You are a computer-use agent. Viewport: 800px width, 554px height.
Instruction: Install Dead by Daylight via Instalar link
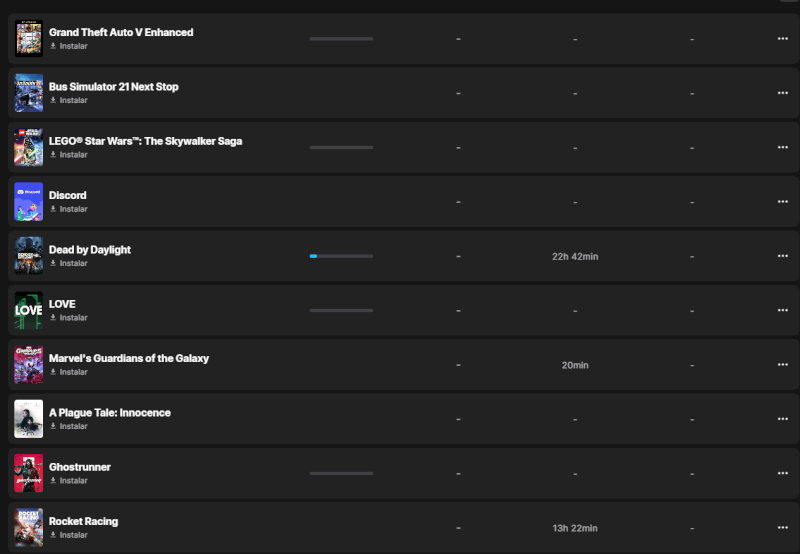(68, 263)
